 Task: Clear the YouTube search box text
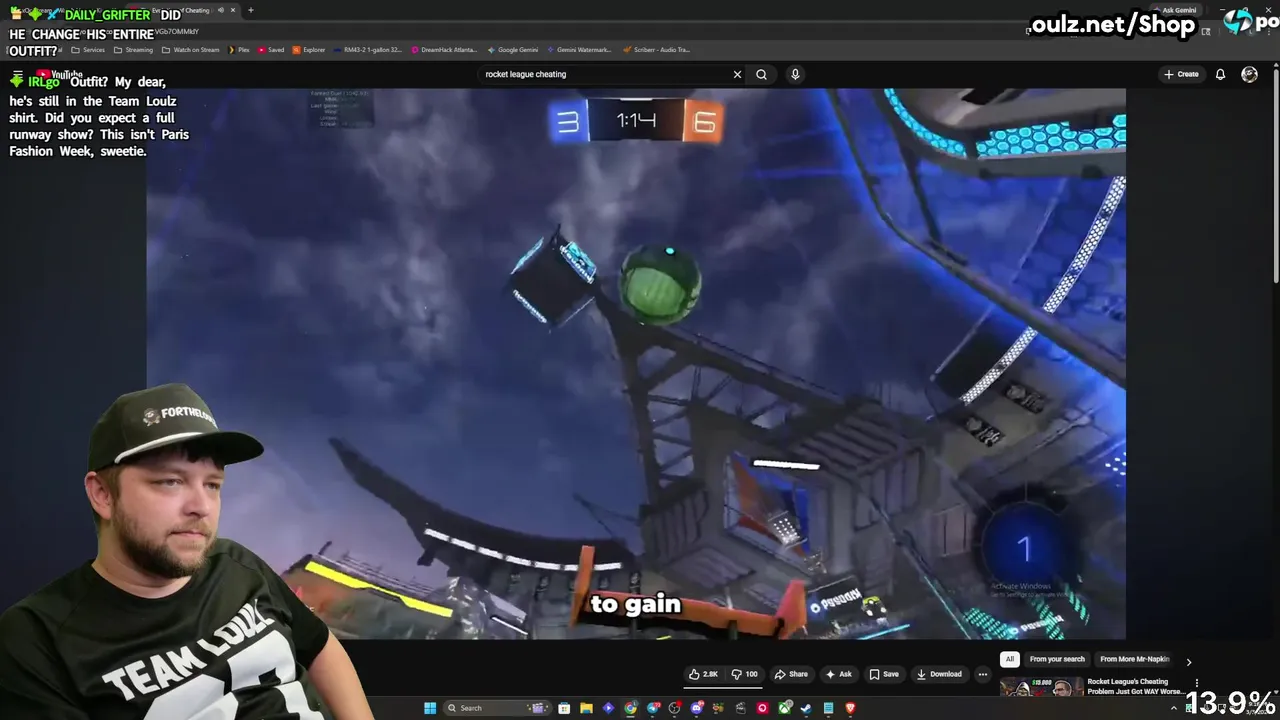(737, 74)
